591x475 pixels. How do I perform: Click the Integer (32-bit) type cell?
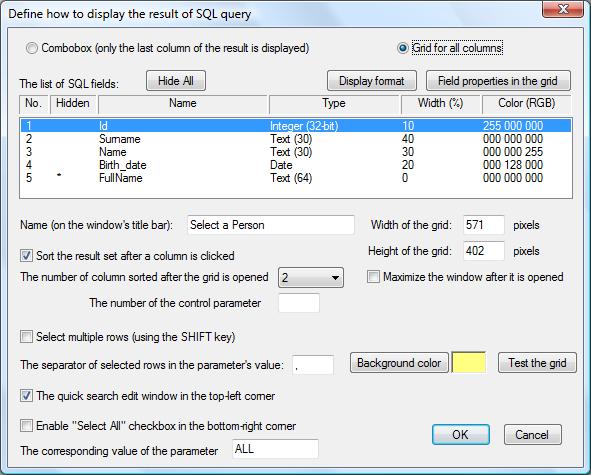[304, 126]
